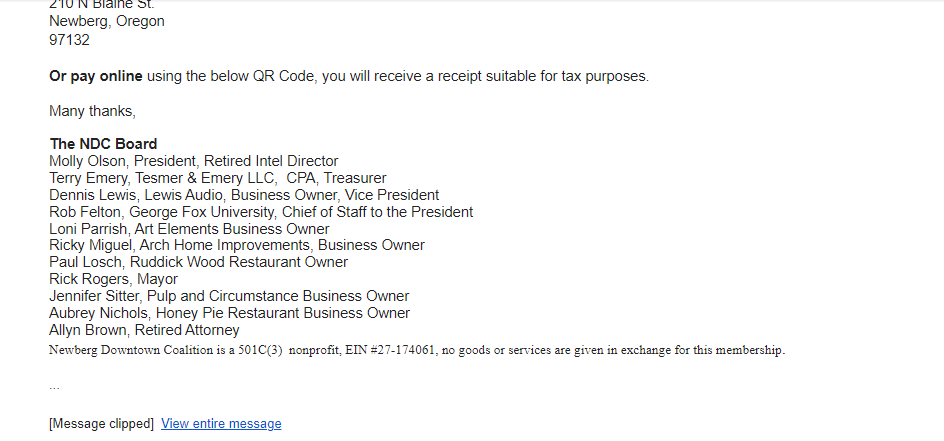Image resolution: width=944 pixels, height=441 pixels.
Task: Click the [Message clipped] label
Action: click(x=101, y=424)
